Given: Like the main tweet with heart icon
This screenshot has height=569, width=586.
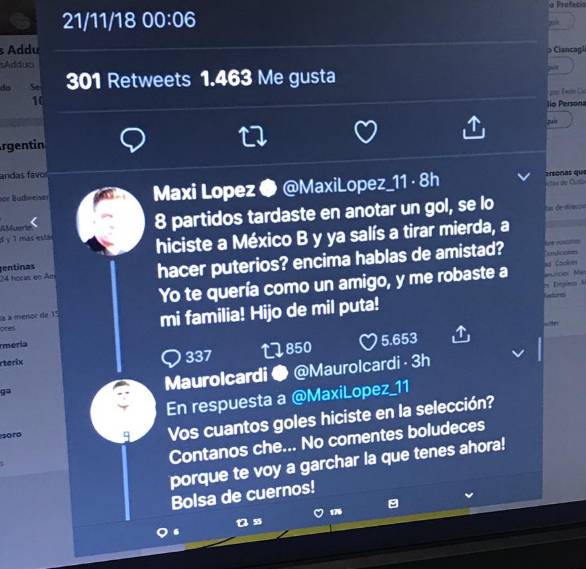Looking at the screenshot, I should click(365, 132).
